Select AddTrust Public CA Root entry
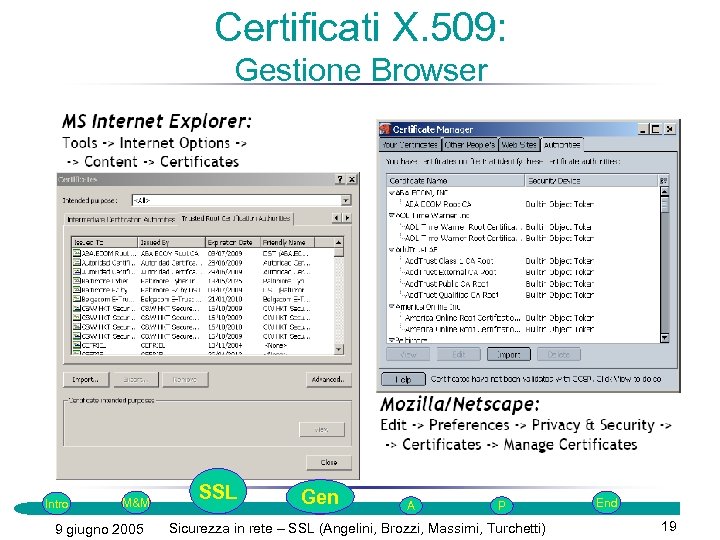The width and height of the screenshot is (720, 540). coord(446,284)
